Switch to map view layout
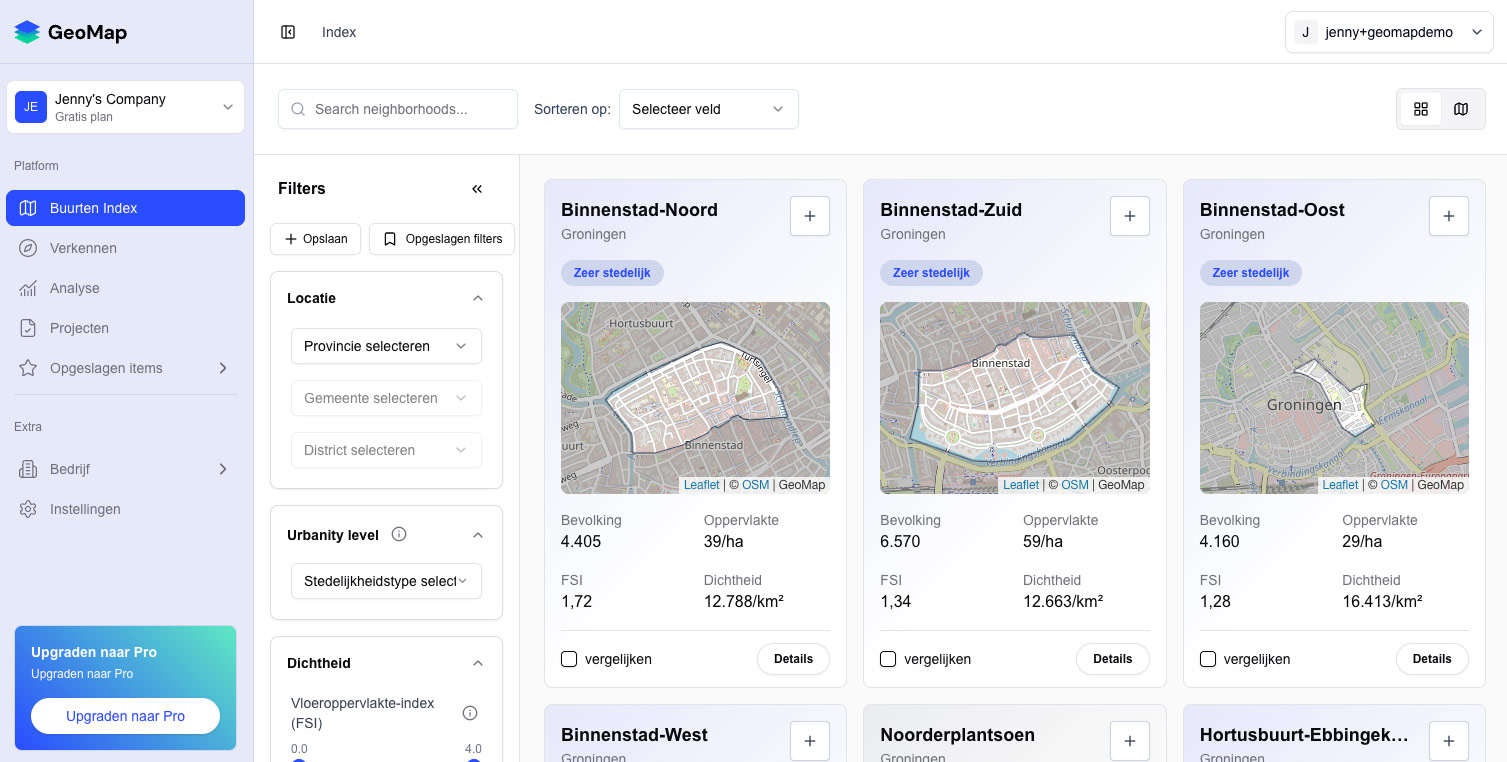Image resolution: width=1507 pixels, height=762 pixels. coord(1460,108)
